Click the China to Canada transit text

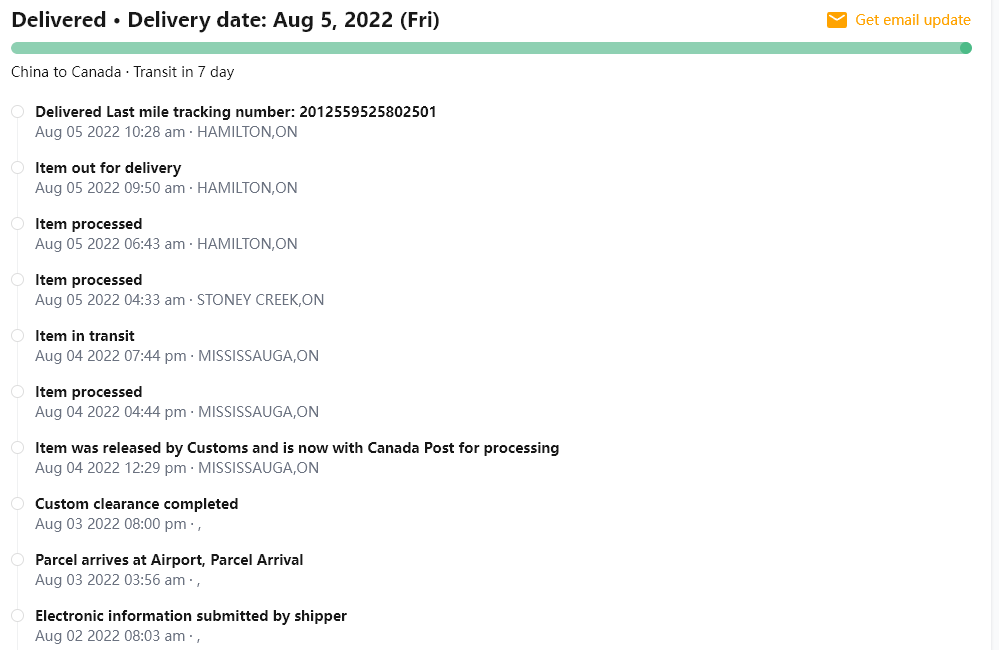point(122,72)
